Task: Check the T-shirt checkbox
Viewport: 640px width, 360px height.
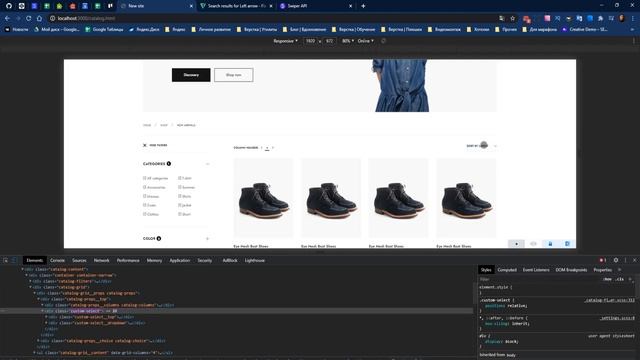Action: point(180,178)
